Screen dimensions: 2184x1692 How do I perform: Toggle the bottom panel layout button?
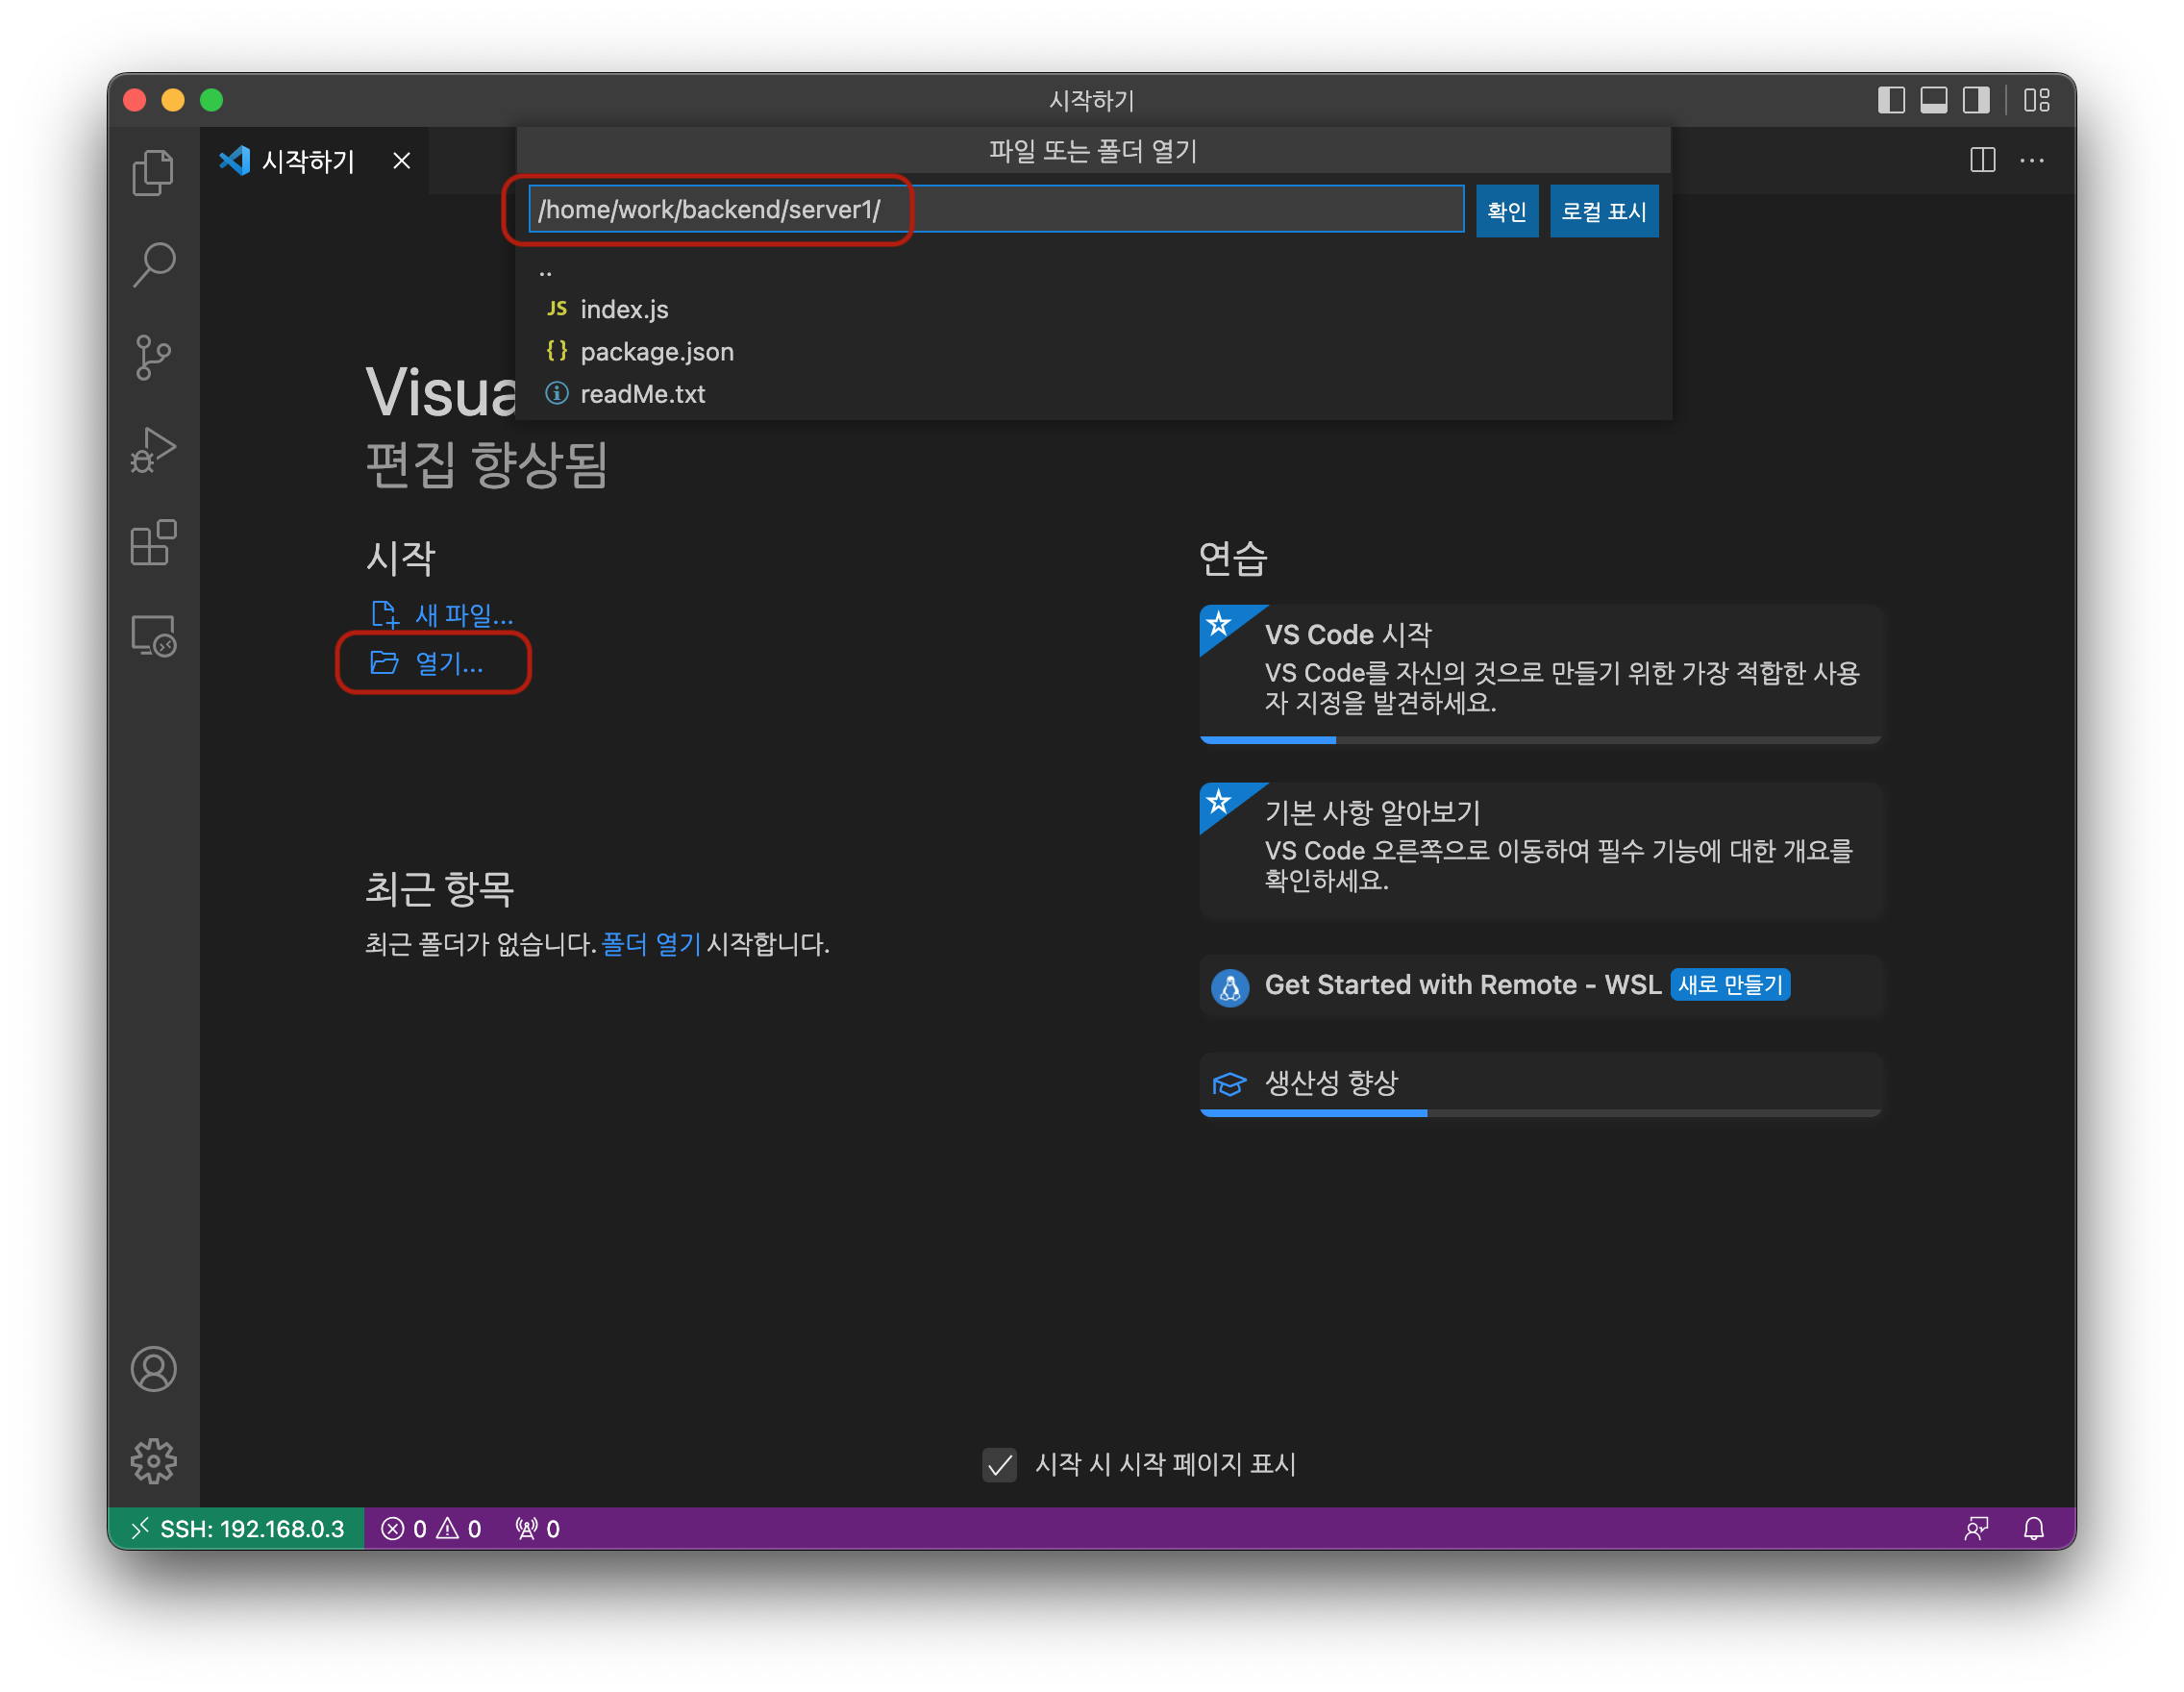coord(1933,100)
